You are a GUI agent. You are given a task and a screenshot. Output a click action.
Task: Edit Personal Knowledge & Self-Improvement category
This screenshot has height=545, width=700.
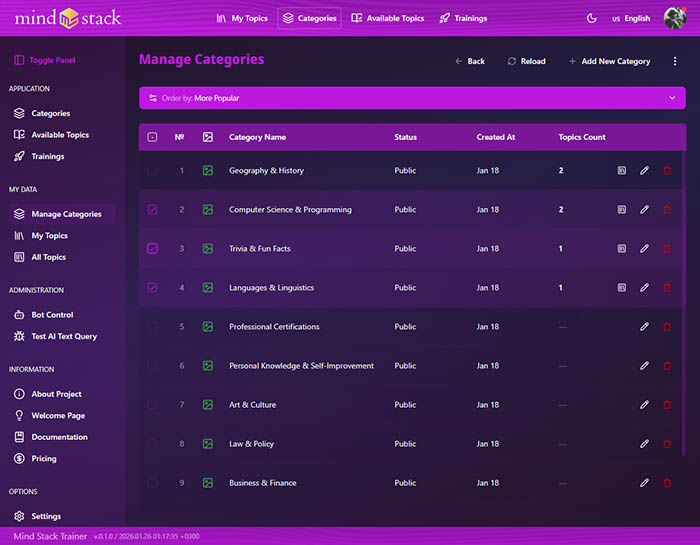644,366
